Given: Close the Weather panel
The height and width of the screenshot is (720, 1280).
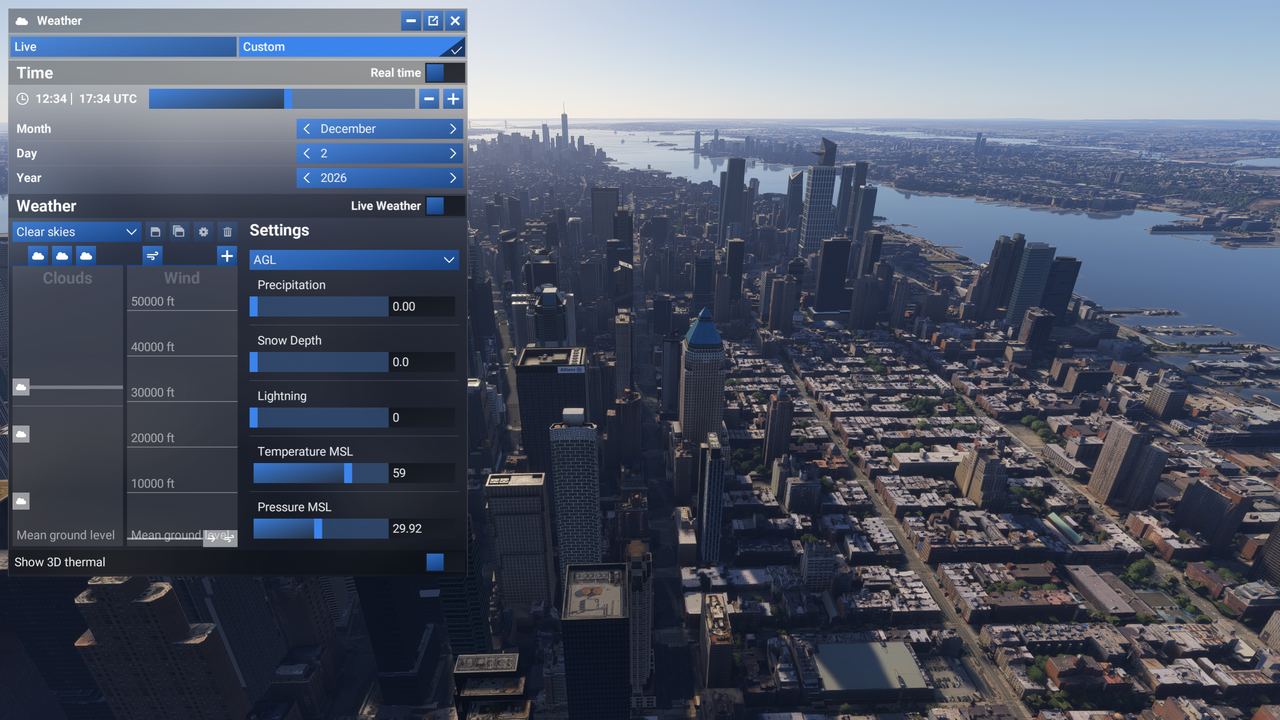Looking at the screenshot, I should (x=455, y=21).
